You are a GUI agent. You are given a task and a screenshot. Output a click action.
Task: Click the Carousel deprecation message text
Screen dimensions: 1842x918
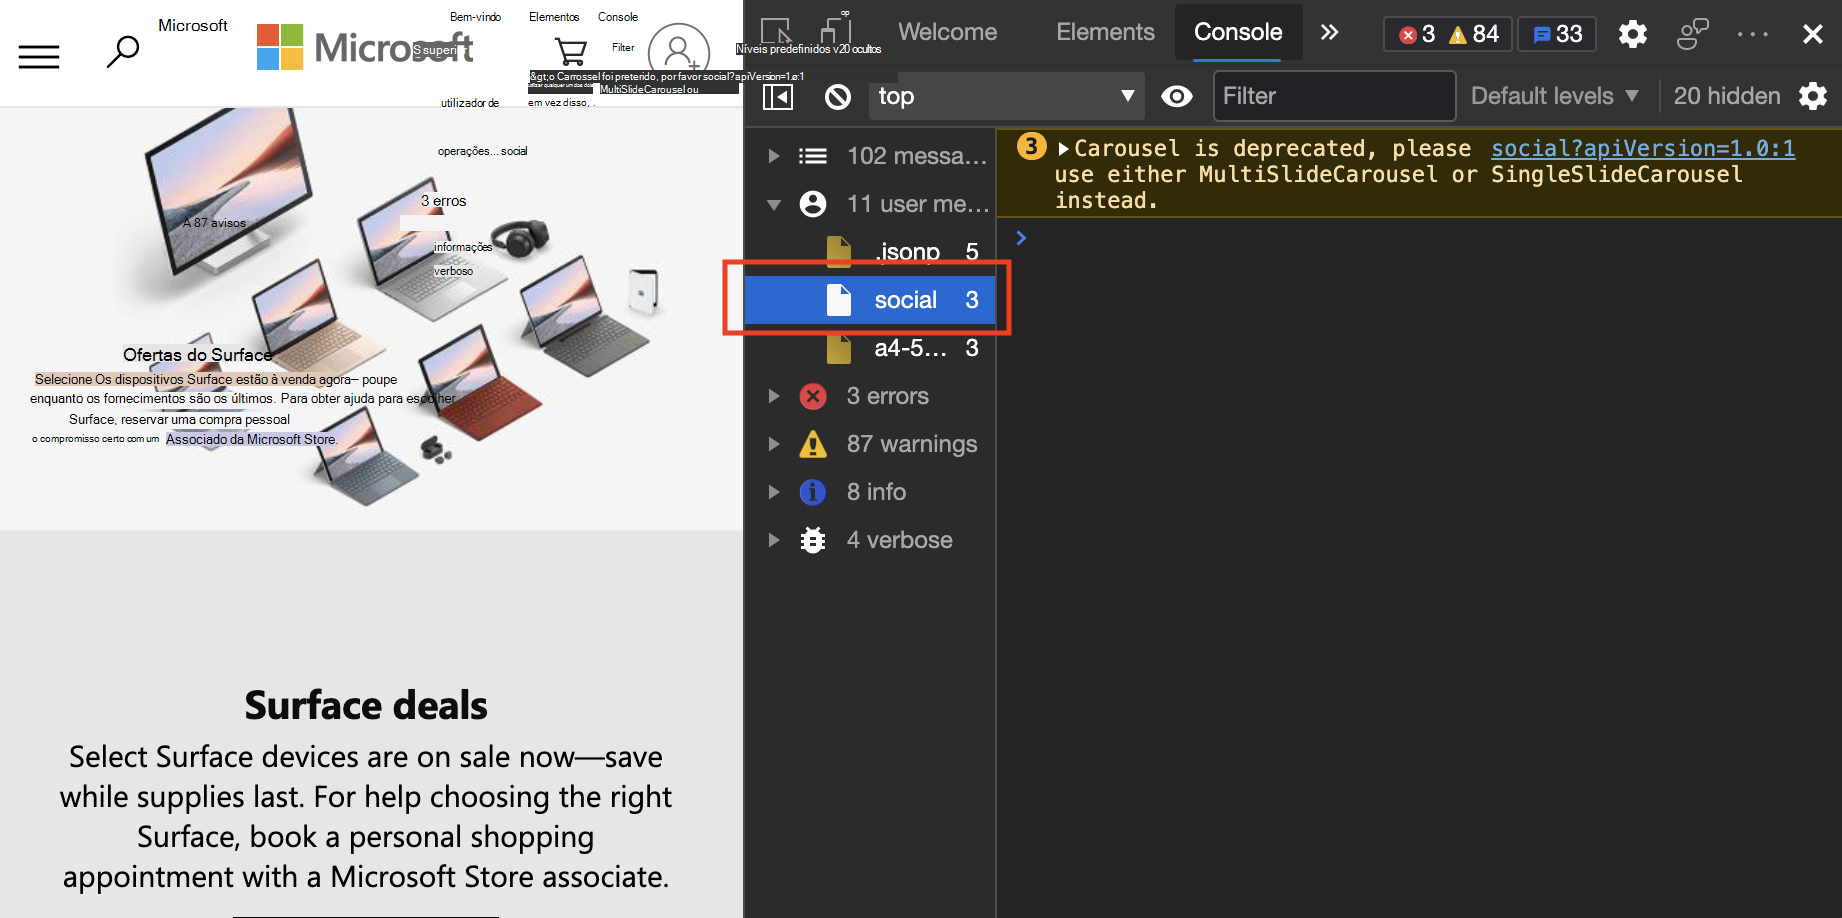pos(1398,174)
